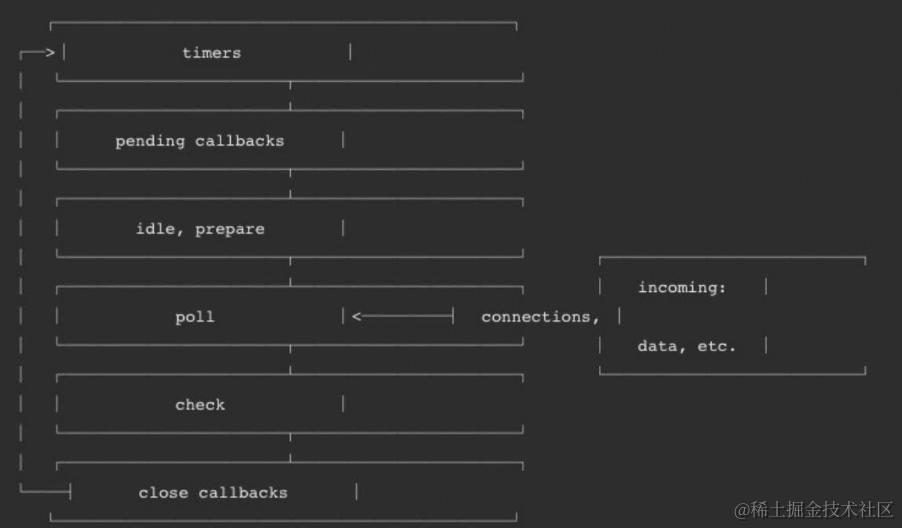The height and width of the screenshot is (528, 902).
Task: Click the "data, etc." text
Action: pyautogui.click(x=686, y=347)
